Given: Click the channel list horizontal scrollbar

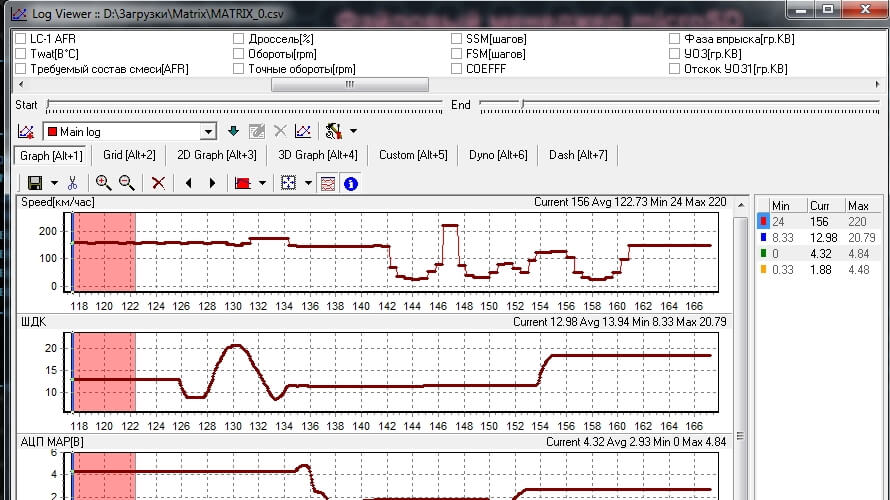Looking at the screenshot, I should (350, 85).
